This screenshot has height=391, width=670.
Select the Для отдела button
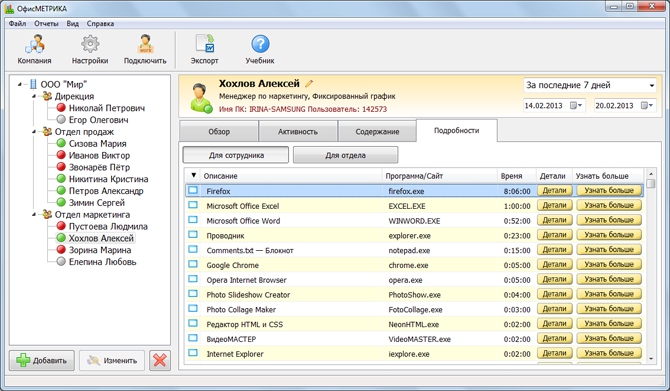(x=345, y=155)
